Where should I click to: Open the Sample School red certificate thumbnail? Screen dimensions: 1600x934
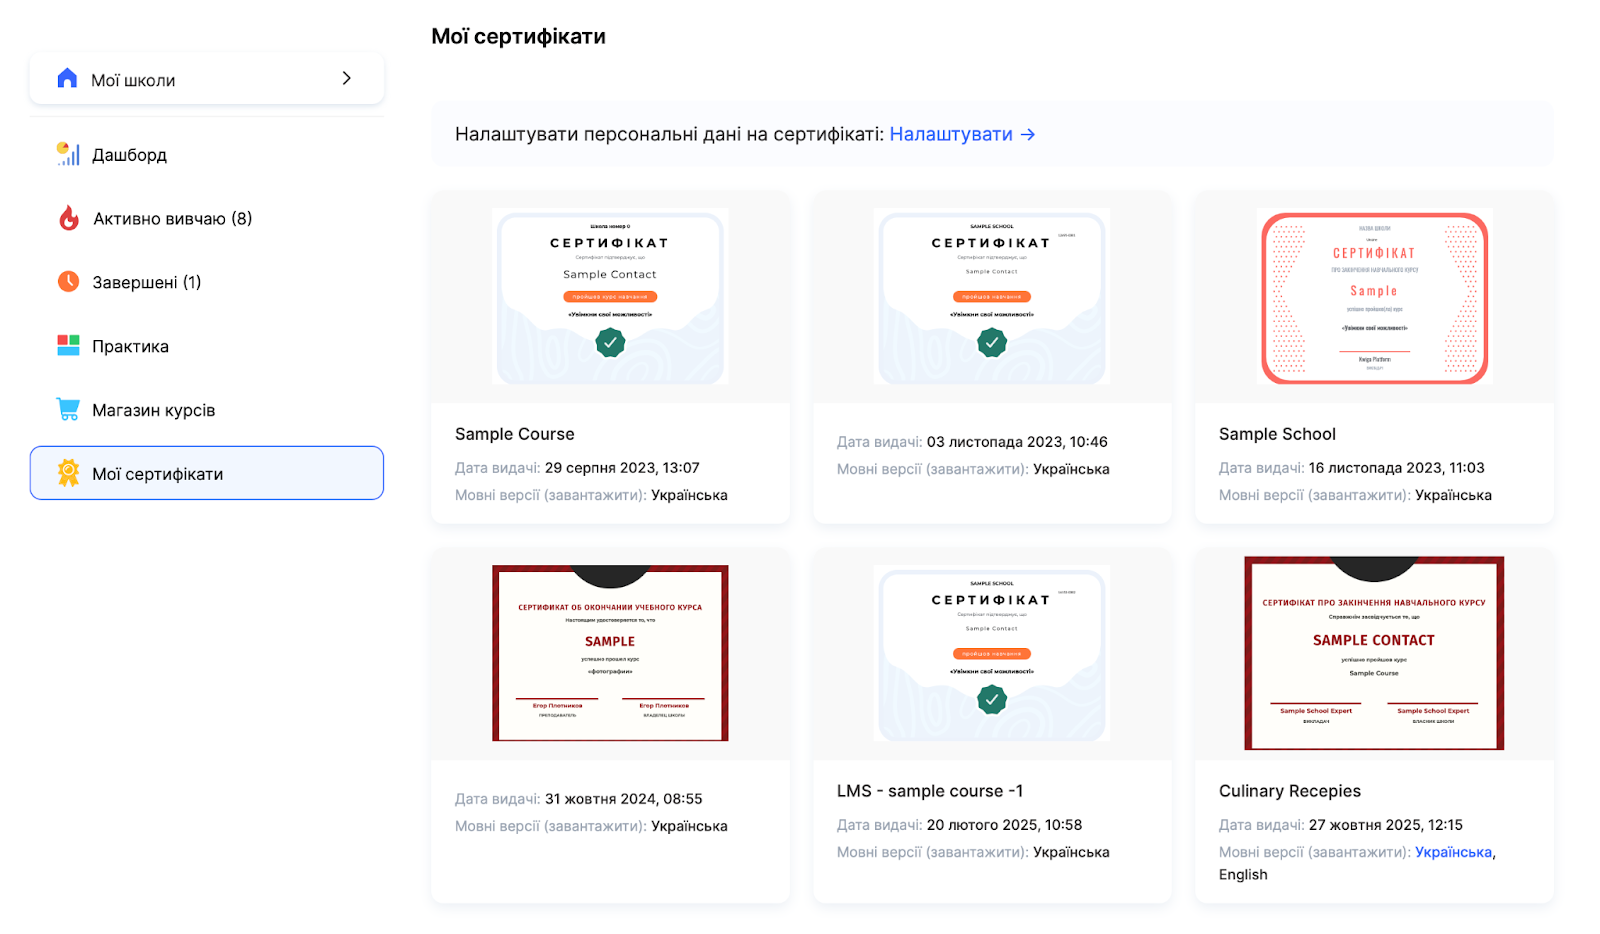tap(1374, 297)
